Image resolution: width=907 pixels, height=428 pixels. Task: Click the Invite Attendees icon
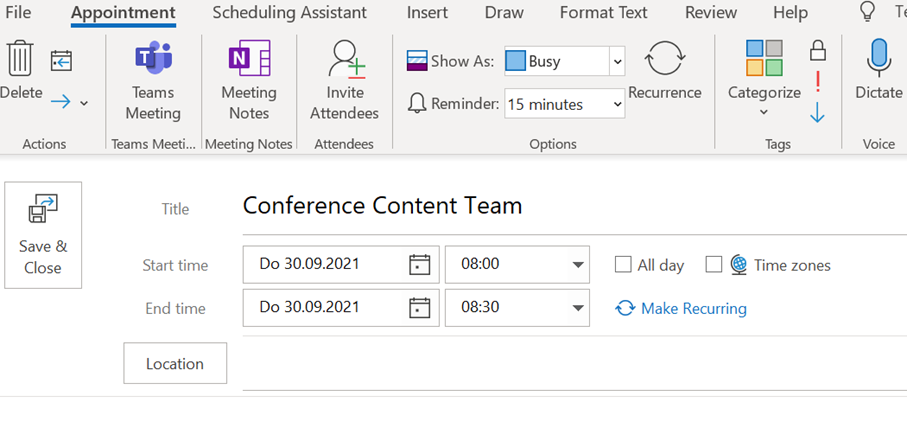click(x=344, y=60)
